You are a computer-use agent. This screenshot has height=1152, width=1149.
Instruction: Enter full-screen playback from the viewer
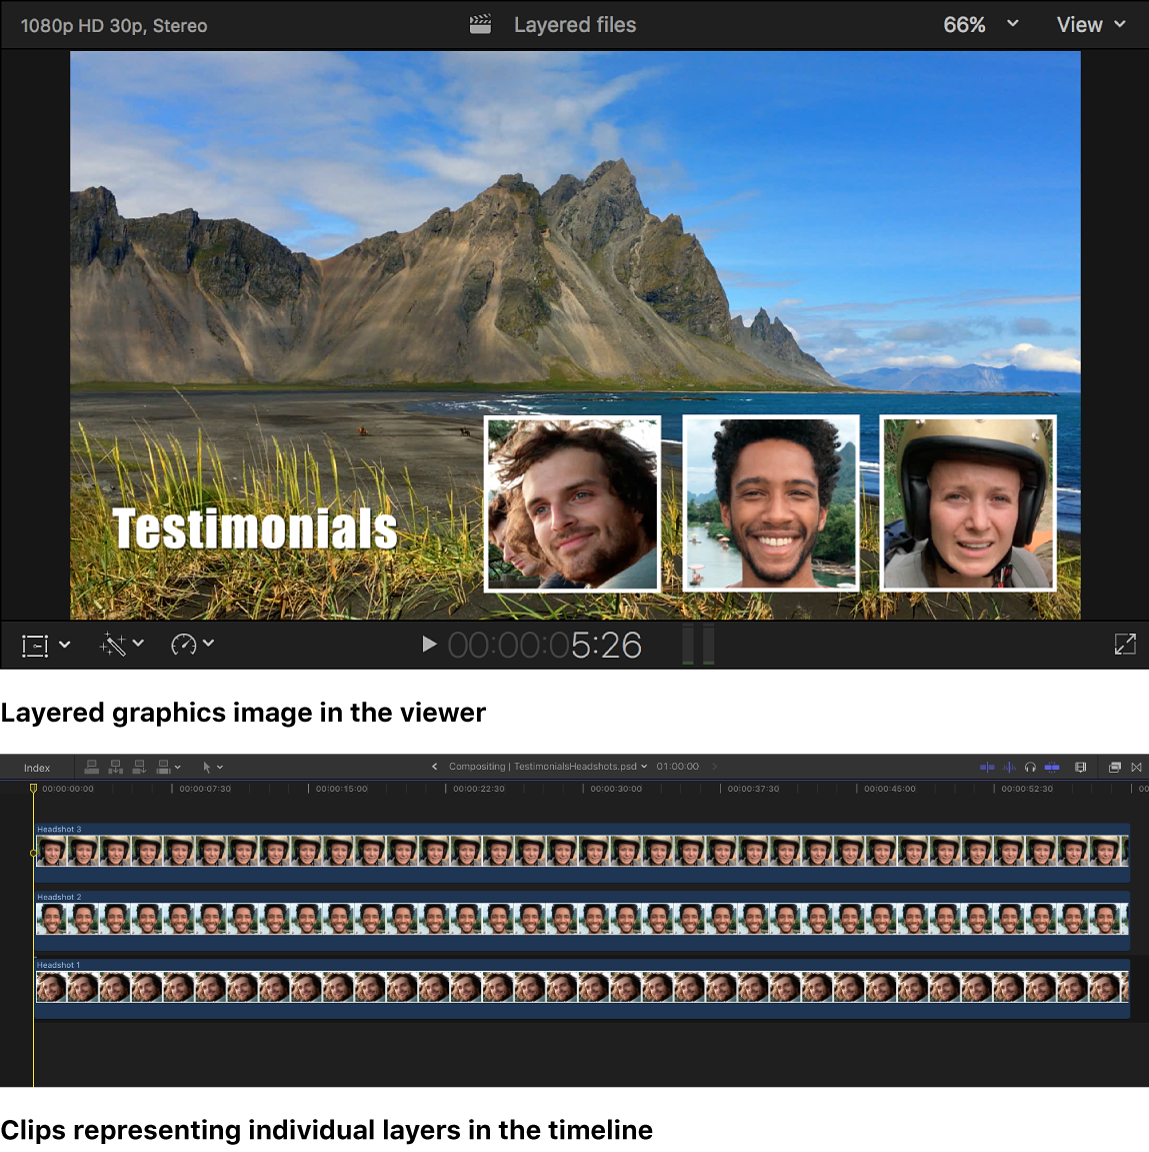click(1124, 645)
